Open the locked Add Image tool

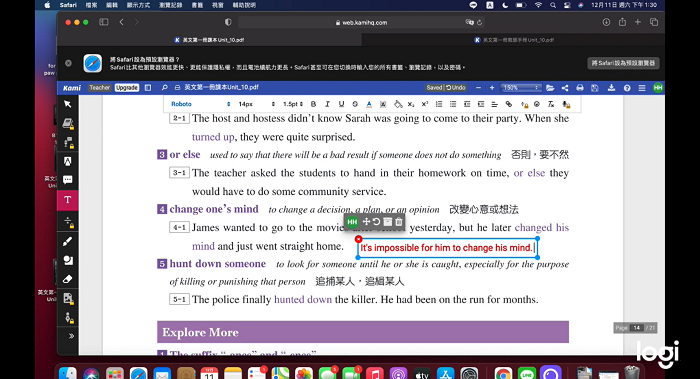tap(68, 298)
